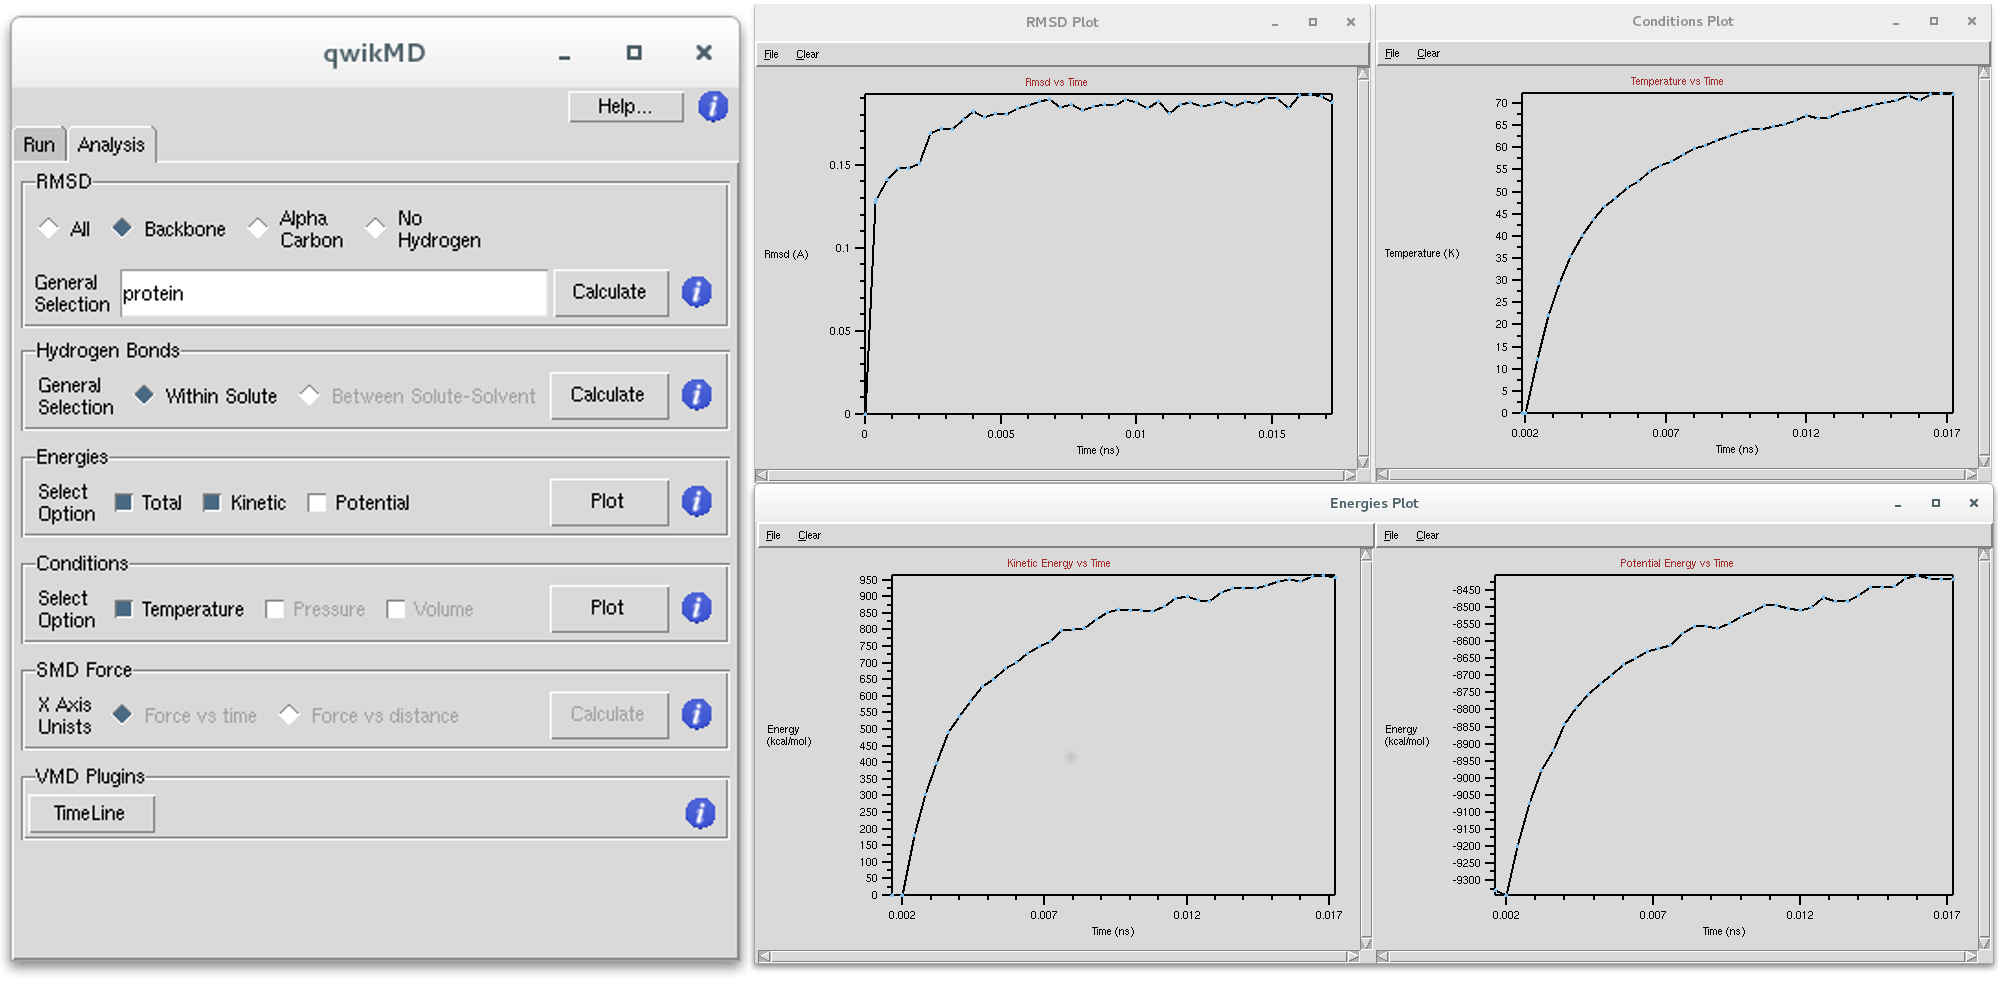Show info for Energies section
The image size is (1998, 982).
696,501
